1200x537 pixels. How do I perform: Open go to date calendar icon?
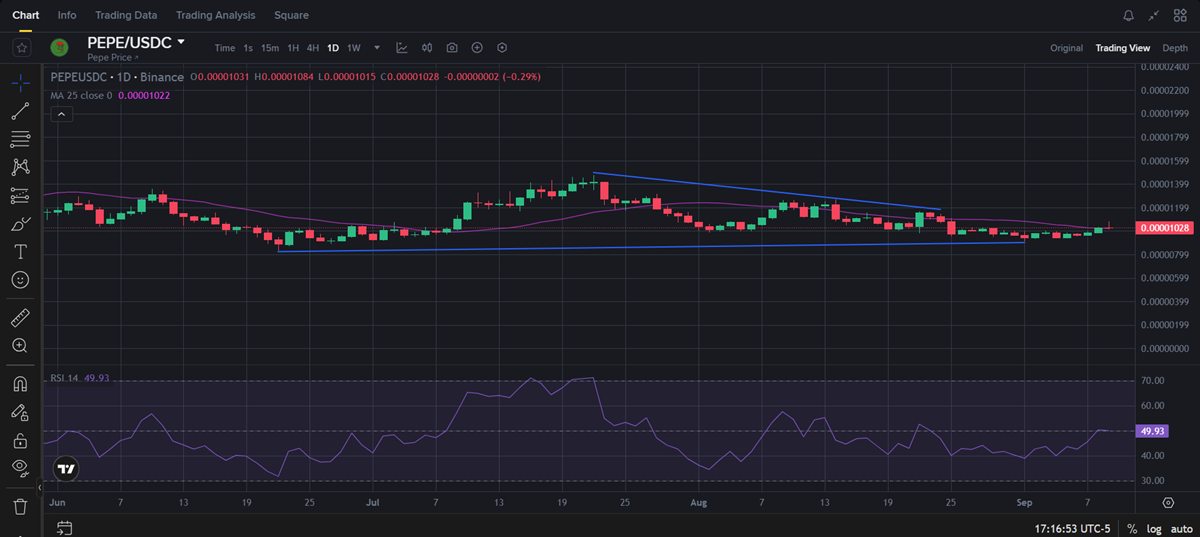tap(64, 527)
